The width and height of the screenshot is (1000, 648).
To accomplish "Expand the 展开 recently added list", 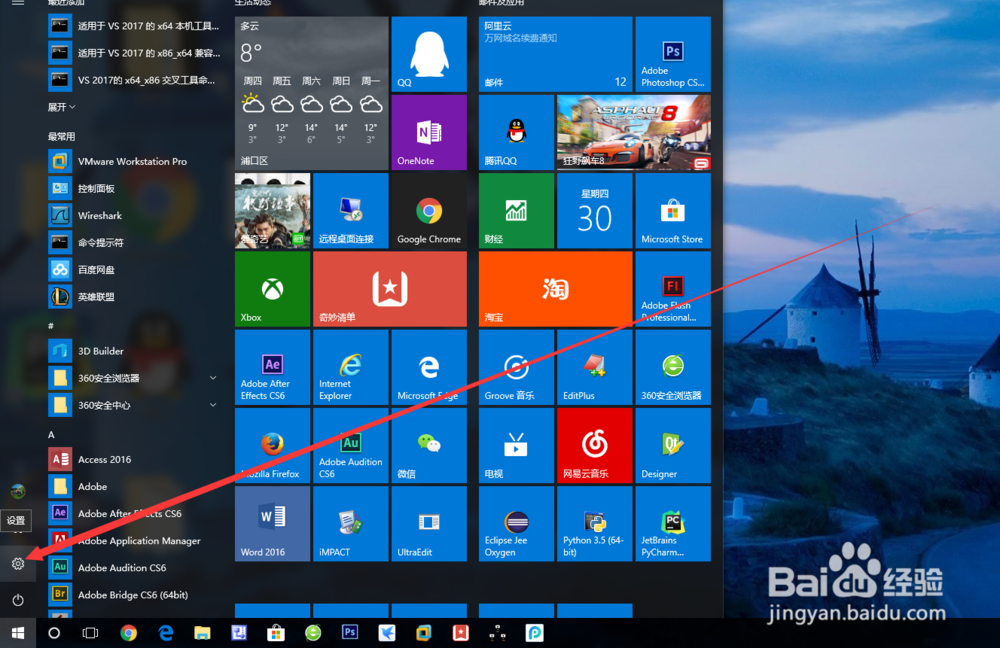I will coord(62,107).
